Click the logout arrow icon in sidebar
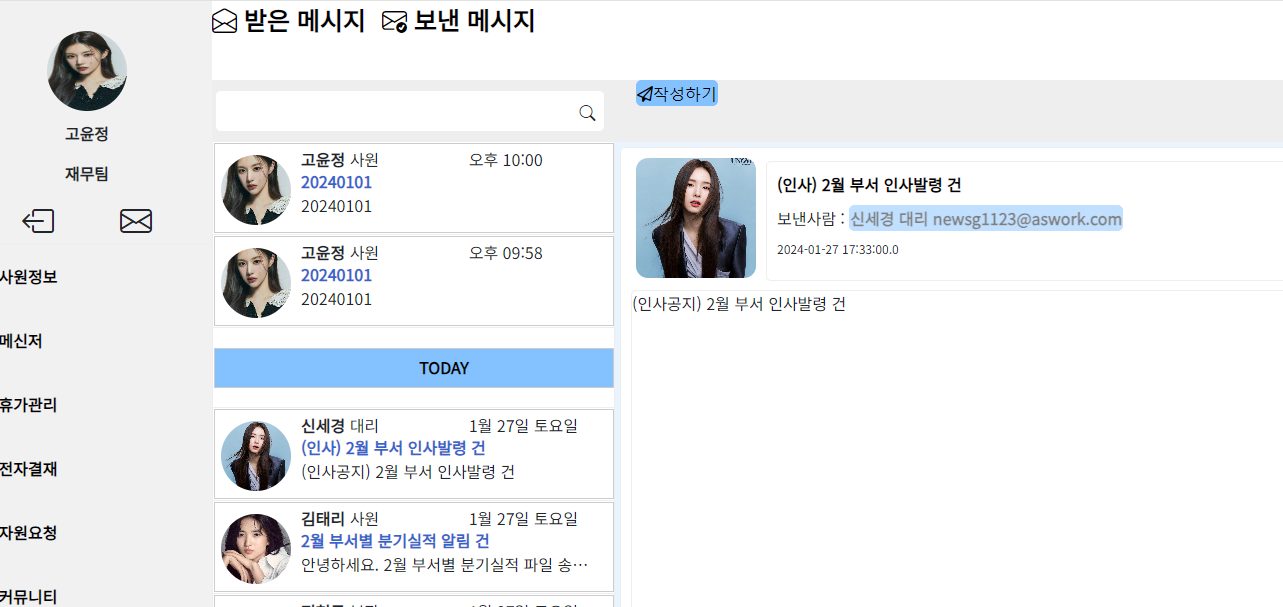This screenshot has height=607, width=1283. click(38, 221)
